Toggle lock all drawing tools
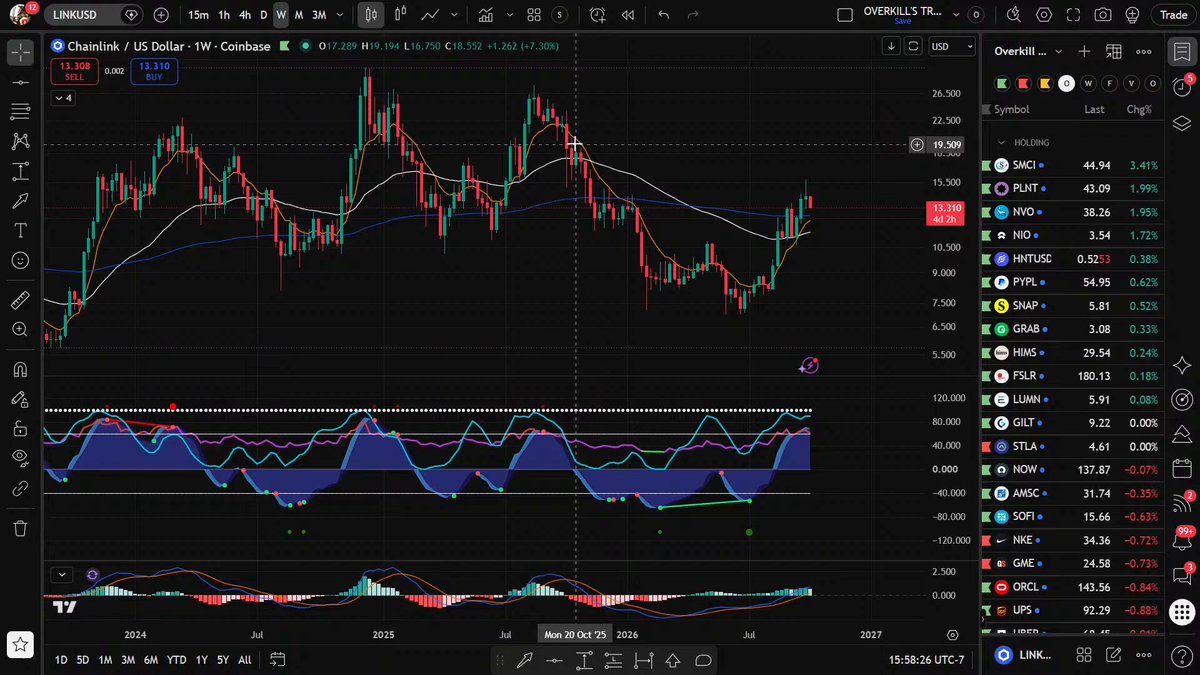 (20, 428)
